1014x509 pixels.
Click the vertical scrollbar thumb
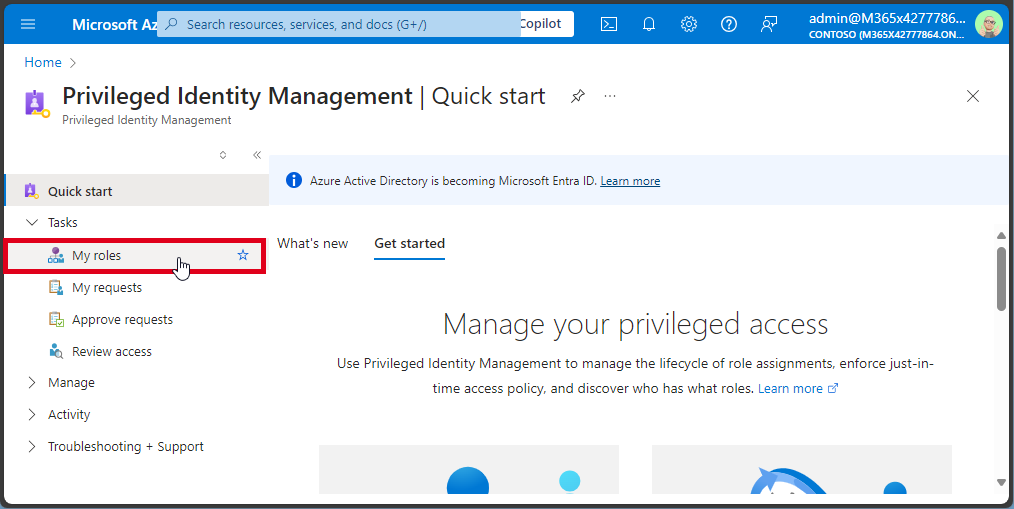click(x=1001, y=279)
